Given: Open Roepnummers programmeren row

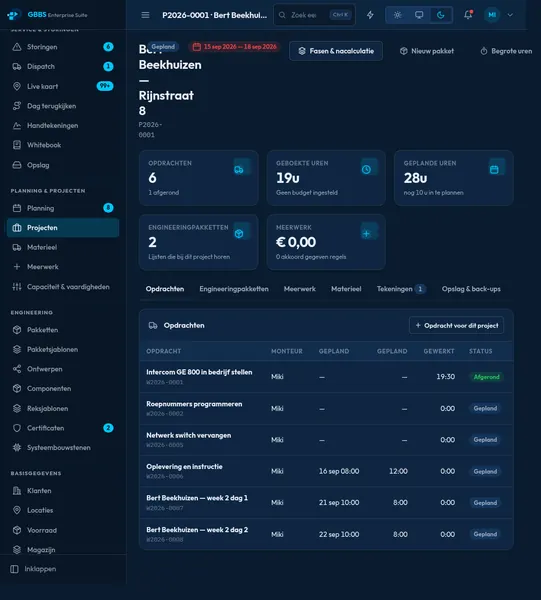Looking at the screenshot, I should pyautogui.click(x=326, y=408).
